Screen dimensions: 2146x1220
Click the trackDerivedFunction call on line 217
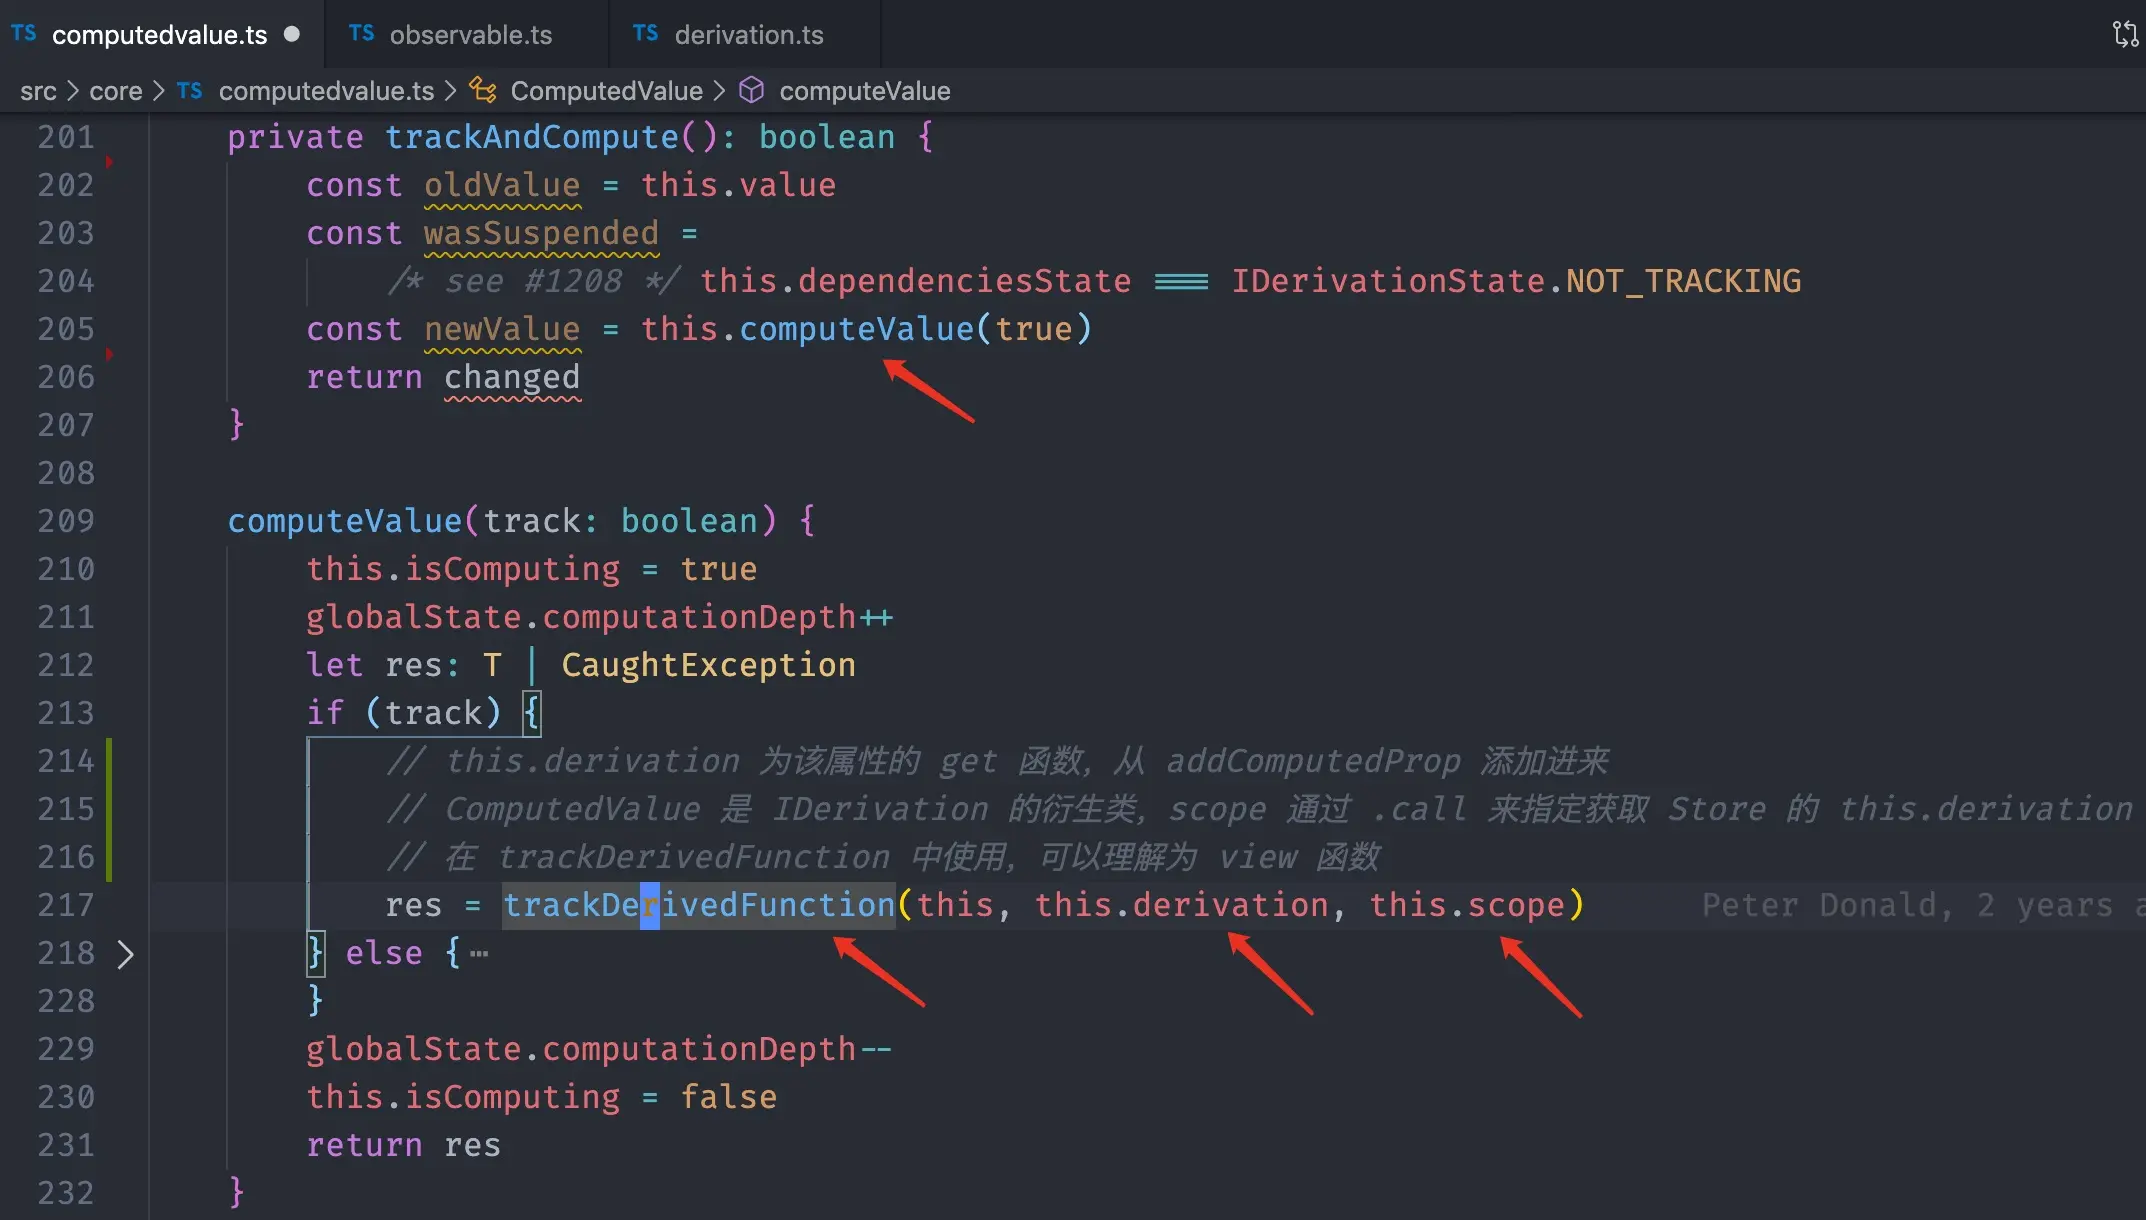click(x=698, y=905)
